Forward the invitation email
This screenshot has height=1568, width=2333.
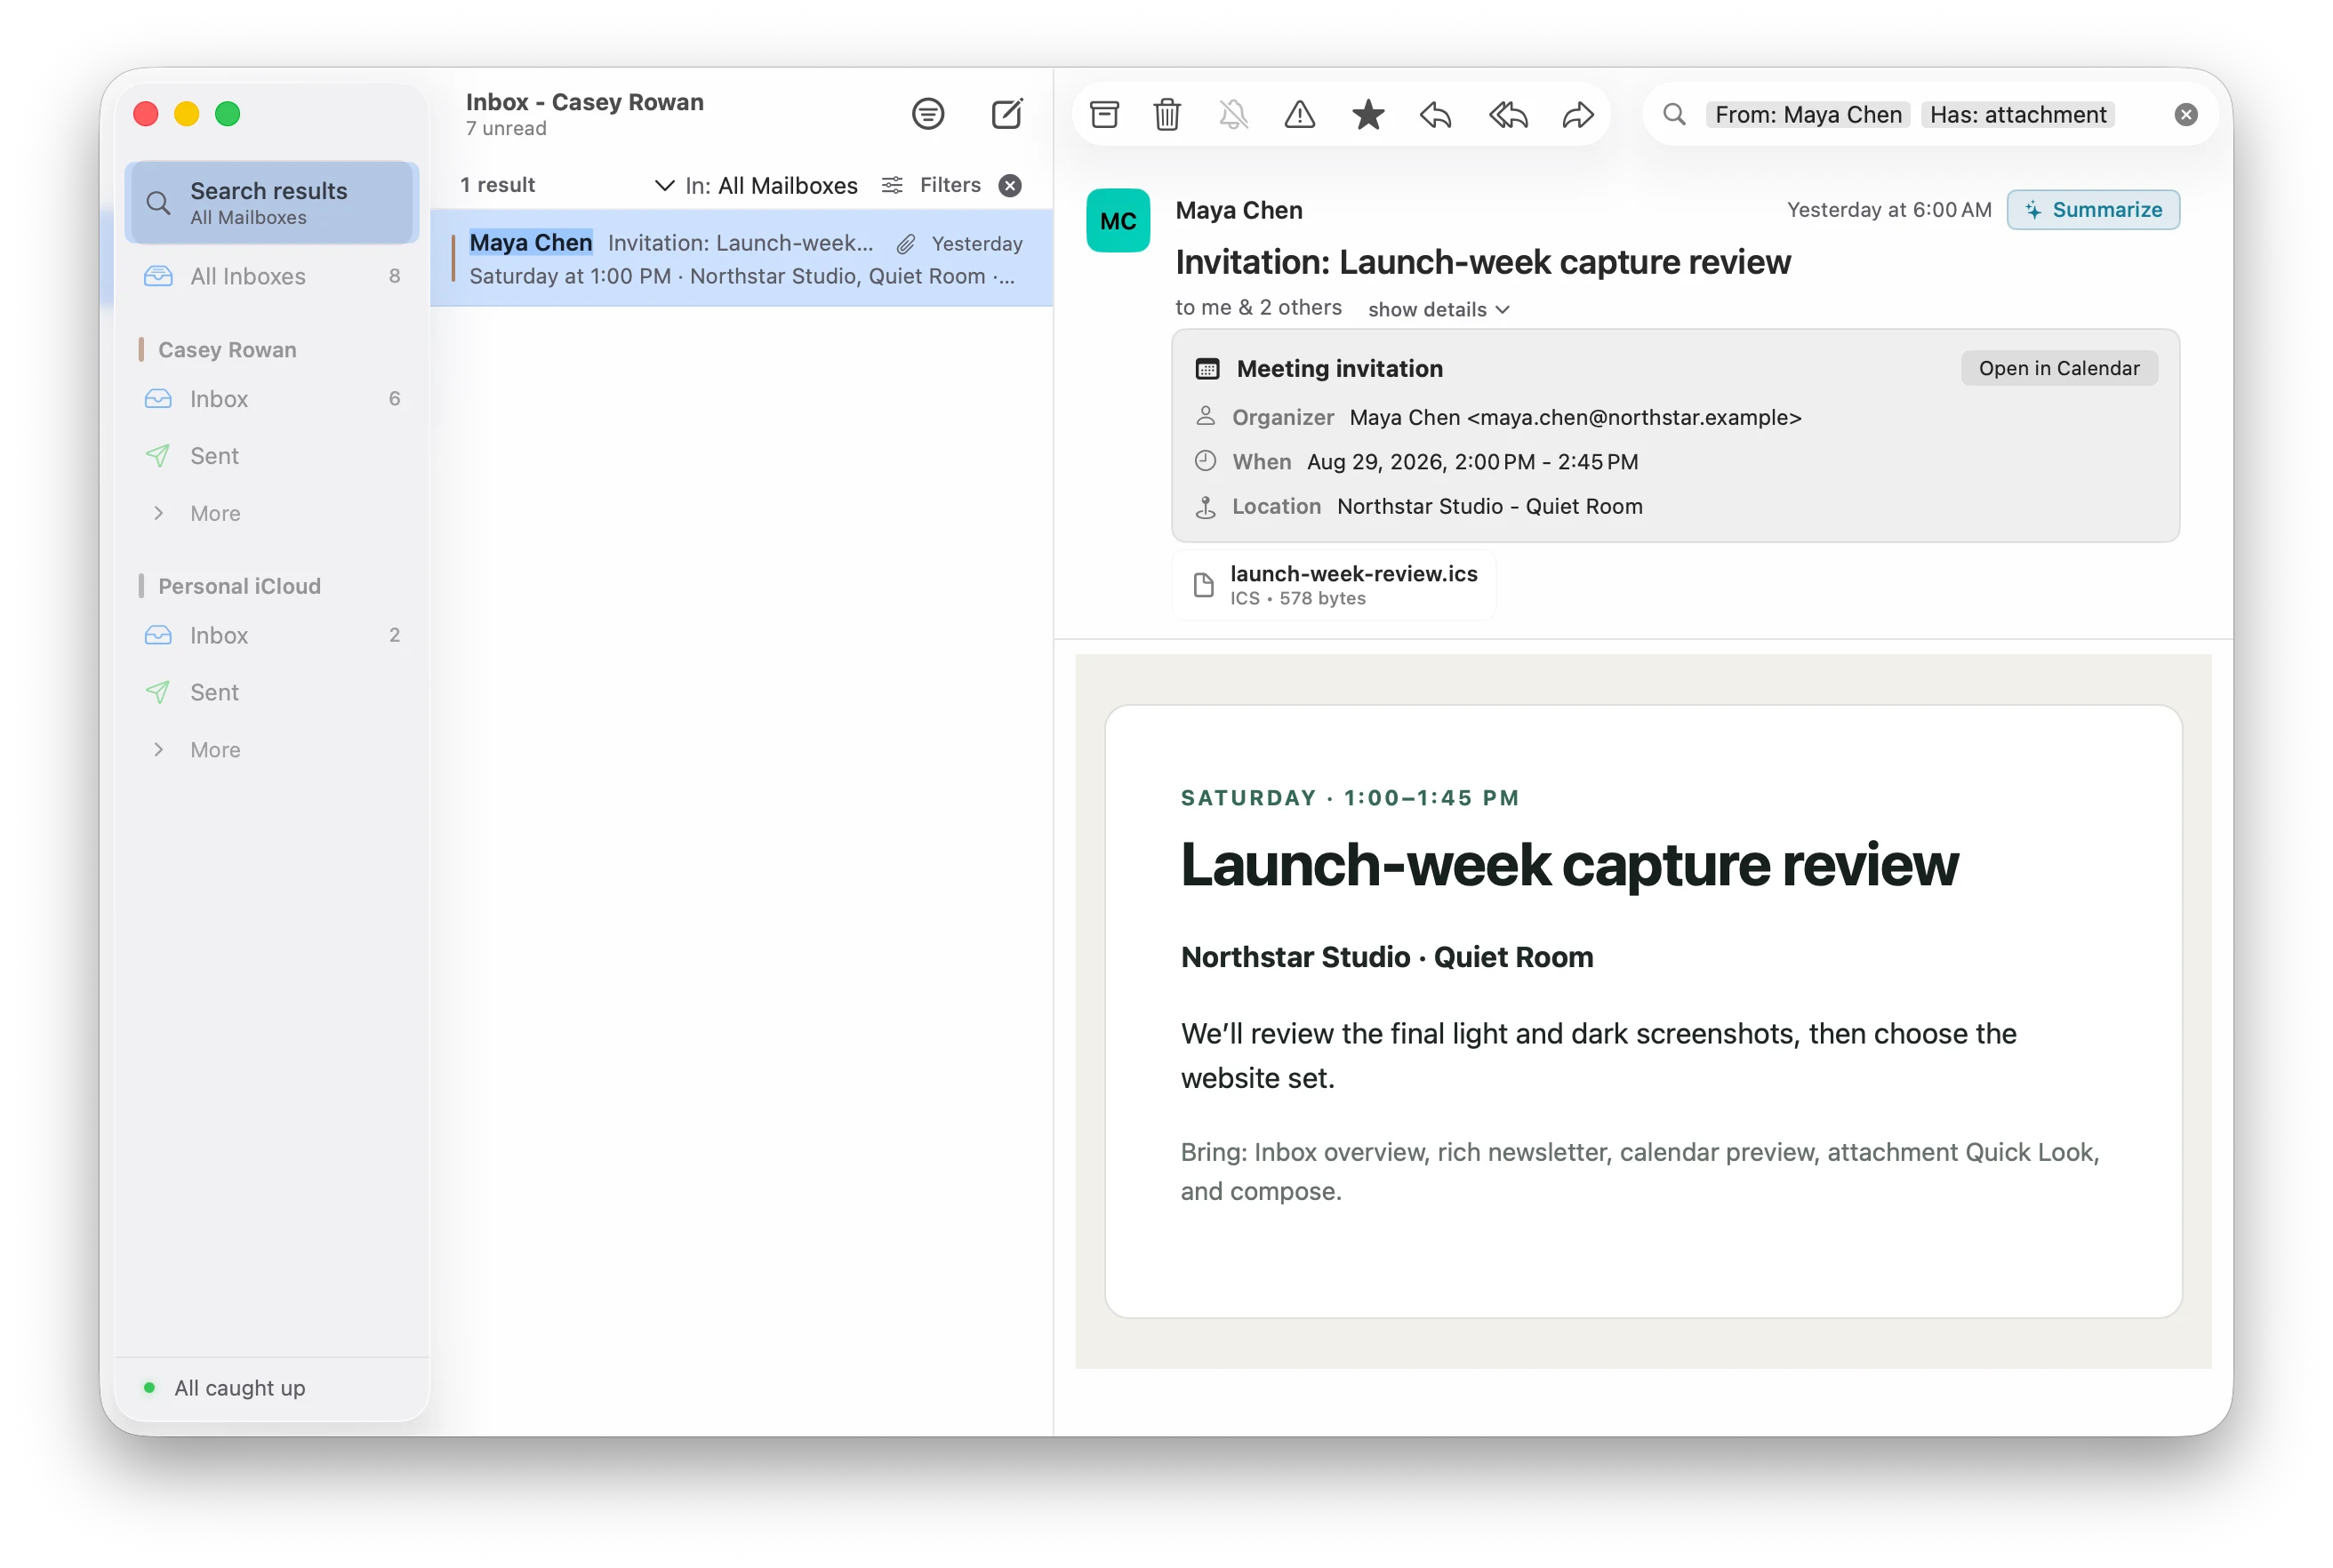tap(1577, 115)
